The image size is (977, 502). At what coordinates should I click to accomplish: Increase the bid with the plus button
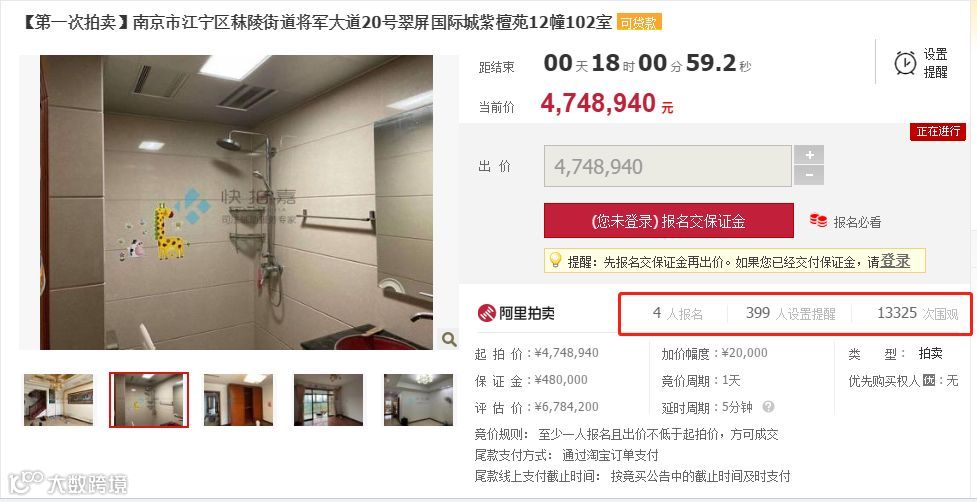(809, 154)
